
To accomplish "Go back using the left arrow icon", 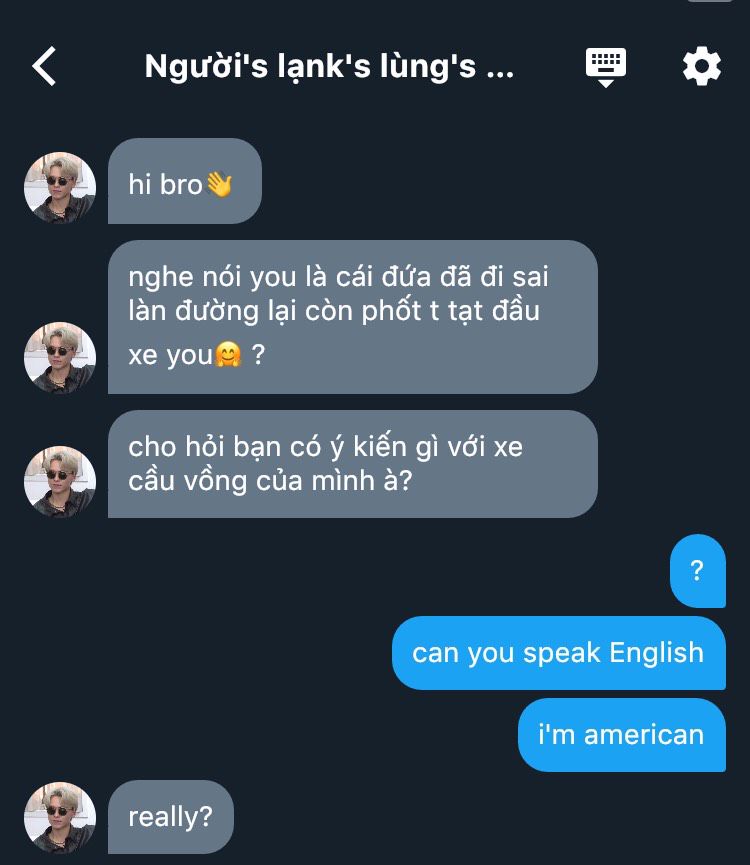I will pos(44,66).
